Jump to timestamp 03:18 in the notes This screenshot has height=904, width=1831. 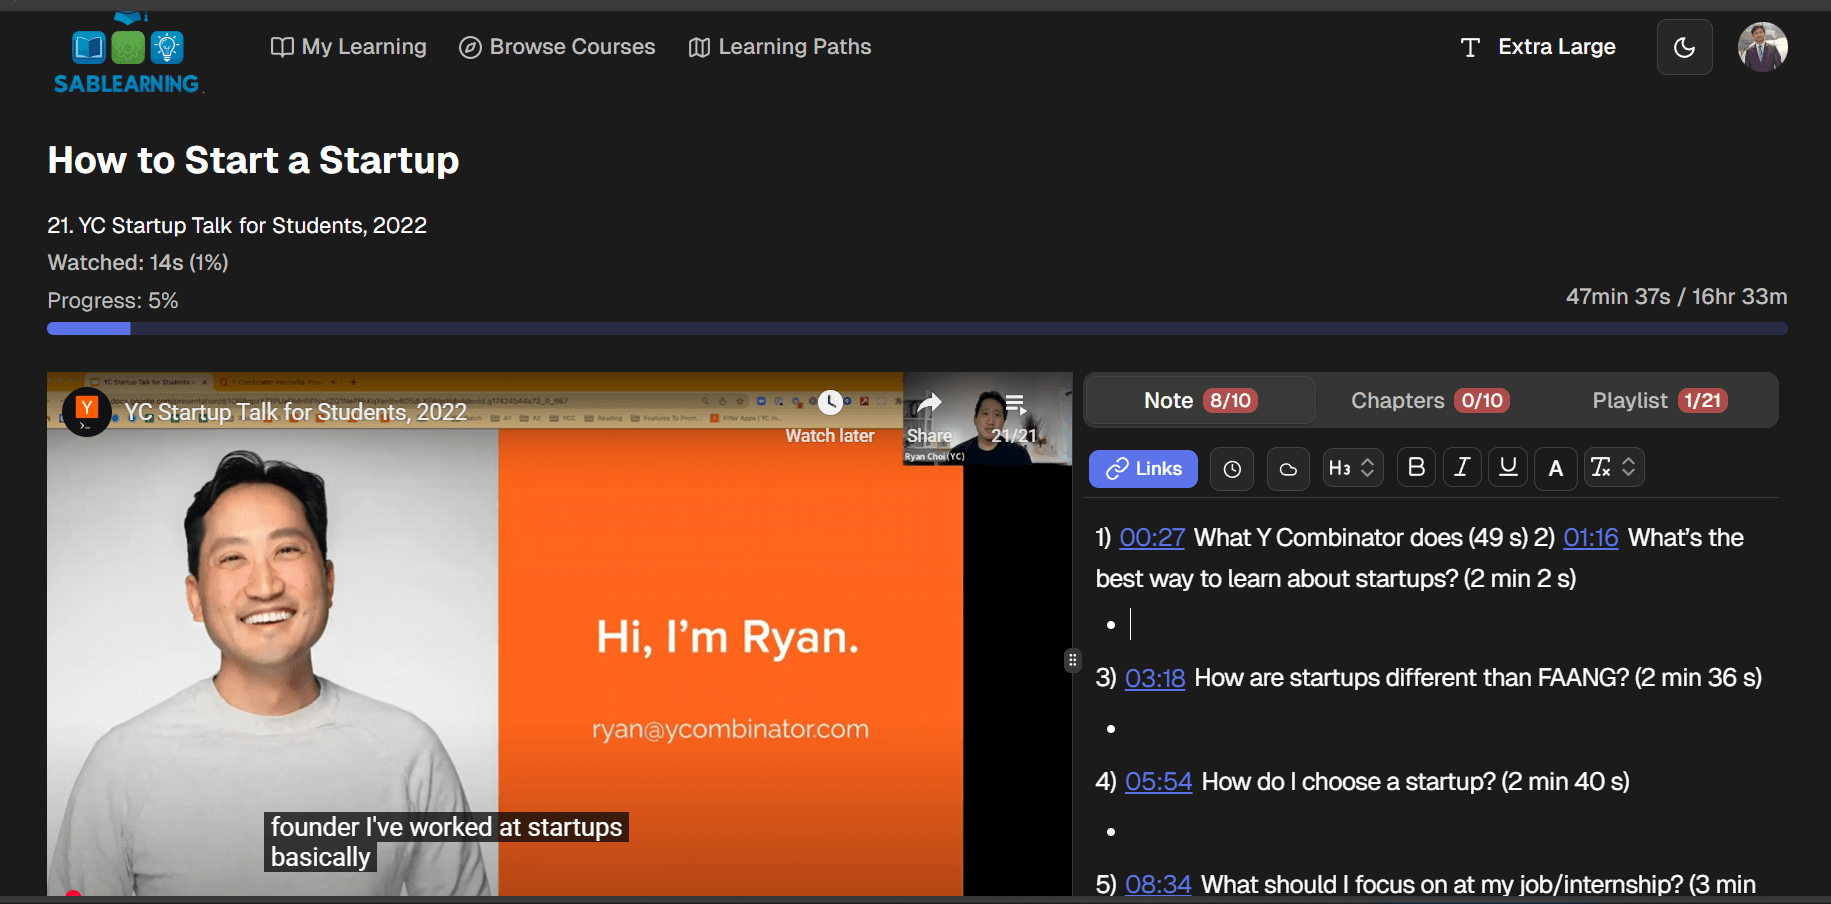[1154, 678]
